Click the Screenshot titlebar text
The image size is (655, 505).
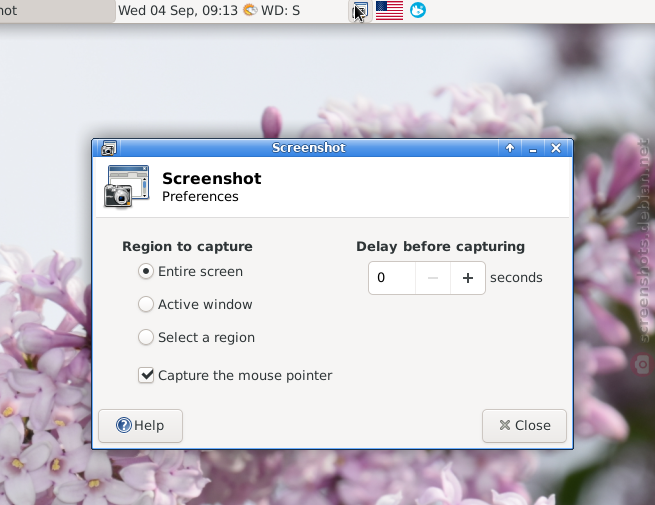coord(309,147)
